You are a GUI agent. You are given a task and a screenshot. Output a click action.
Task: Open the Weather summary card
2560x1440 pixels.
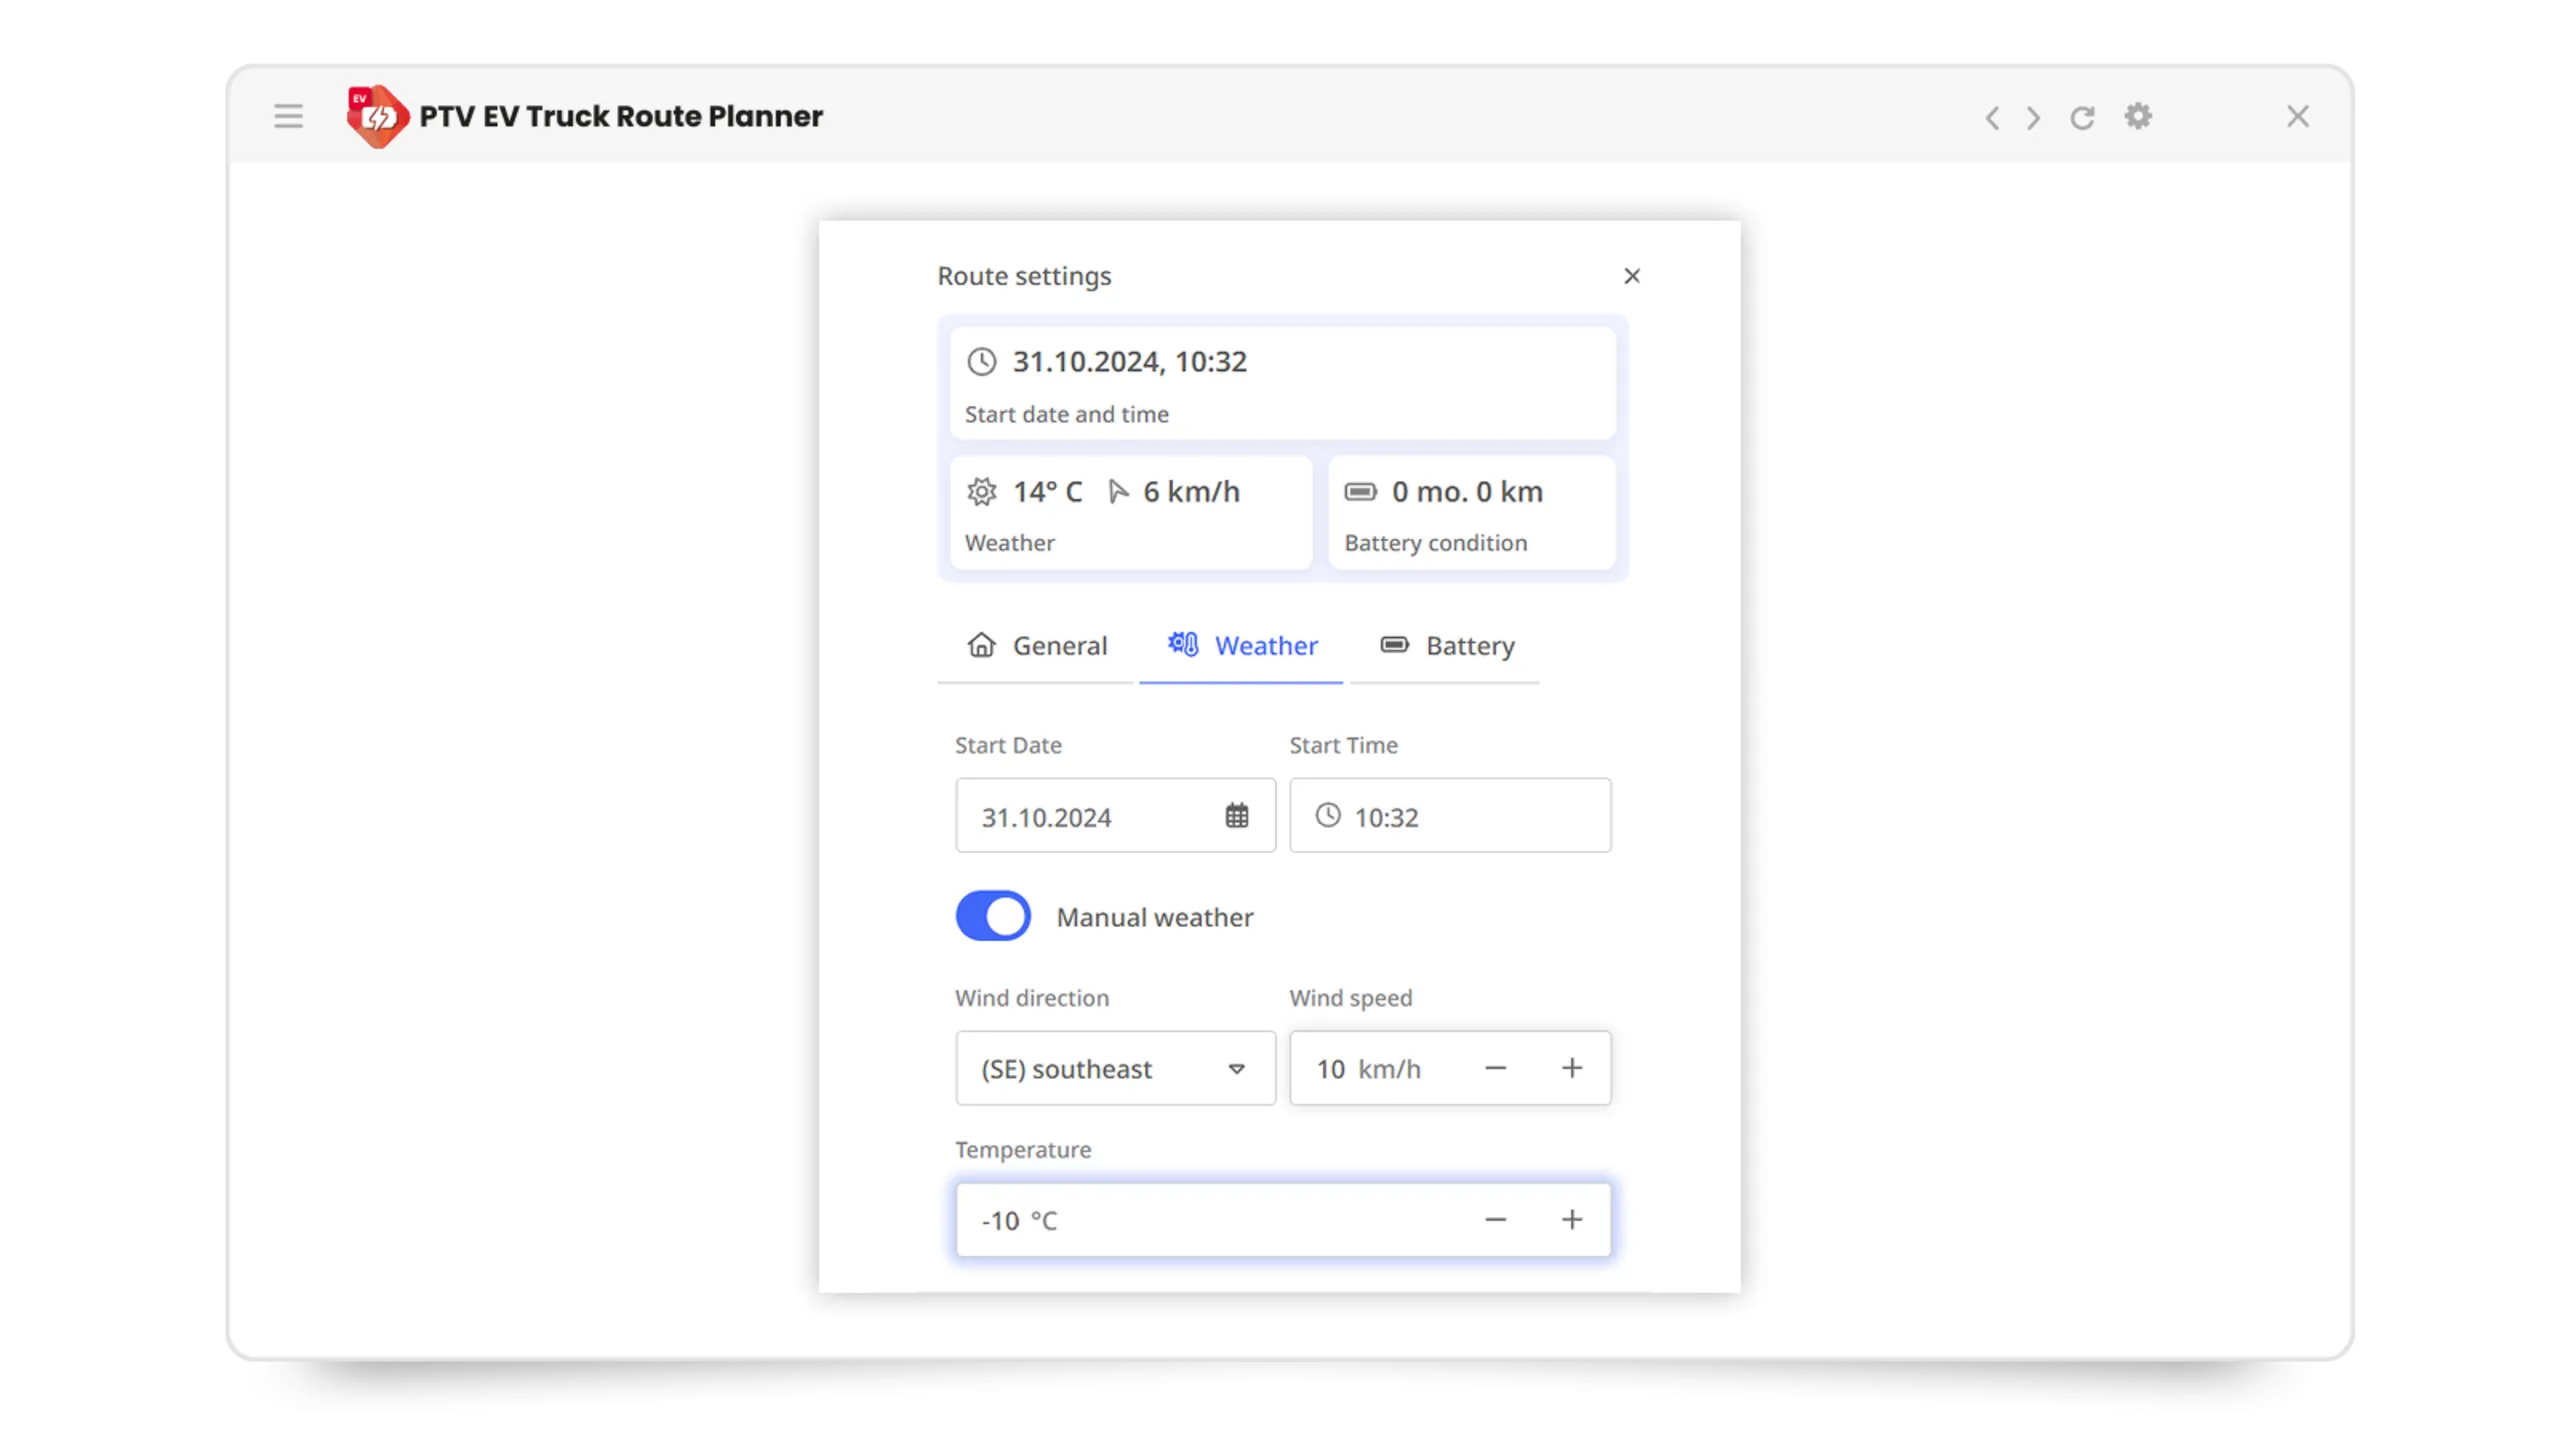[x=1131, y=514]
